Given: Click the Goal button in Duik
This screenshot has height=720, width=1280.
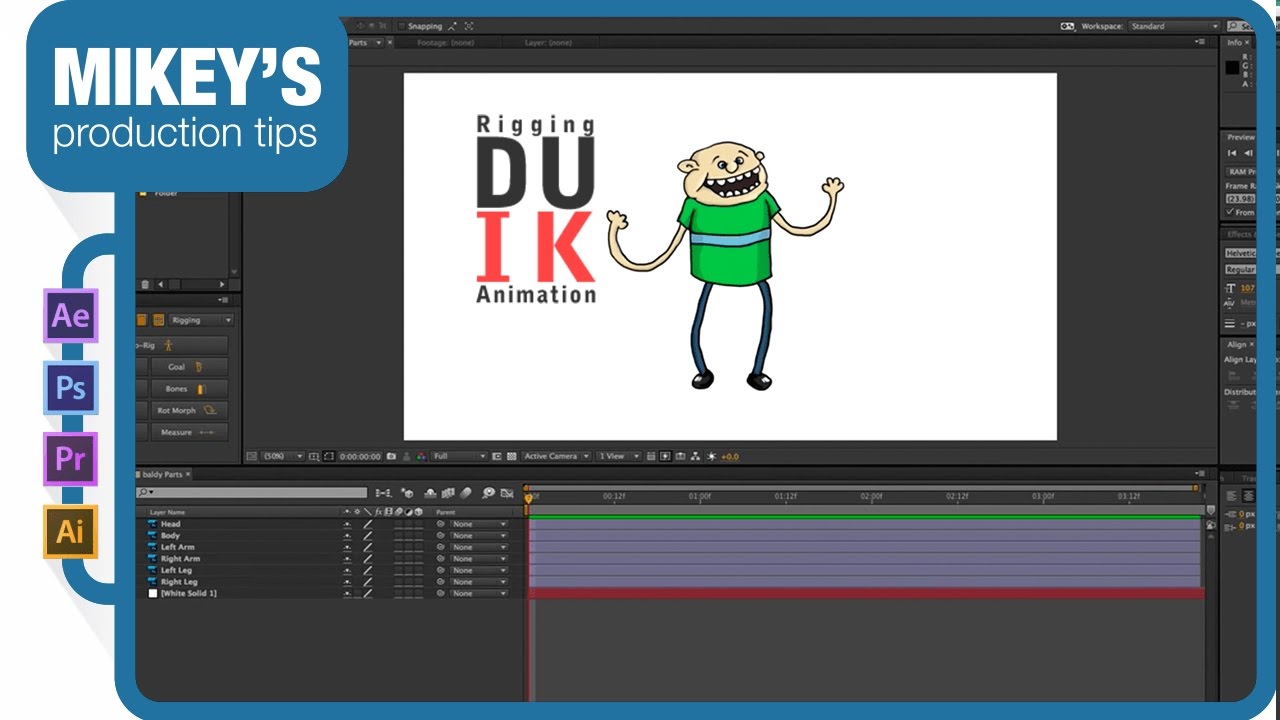Looking at the screenshot, I should [x=188, y=367].
